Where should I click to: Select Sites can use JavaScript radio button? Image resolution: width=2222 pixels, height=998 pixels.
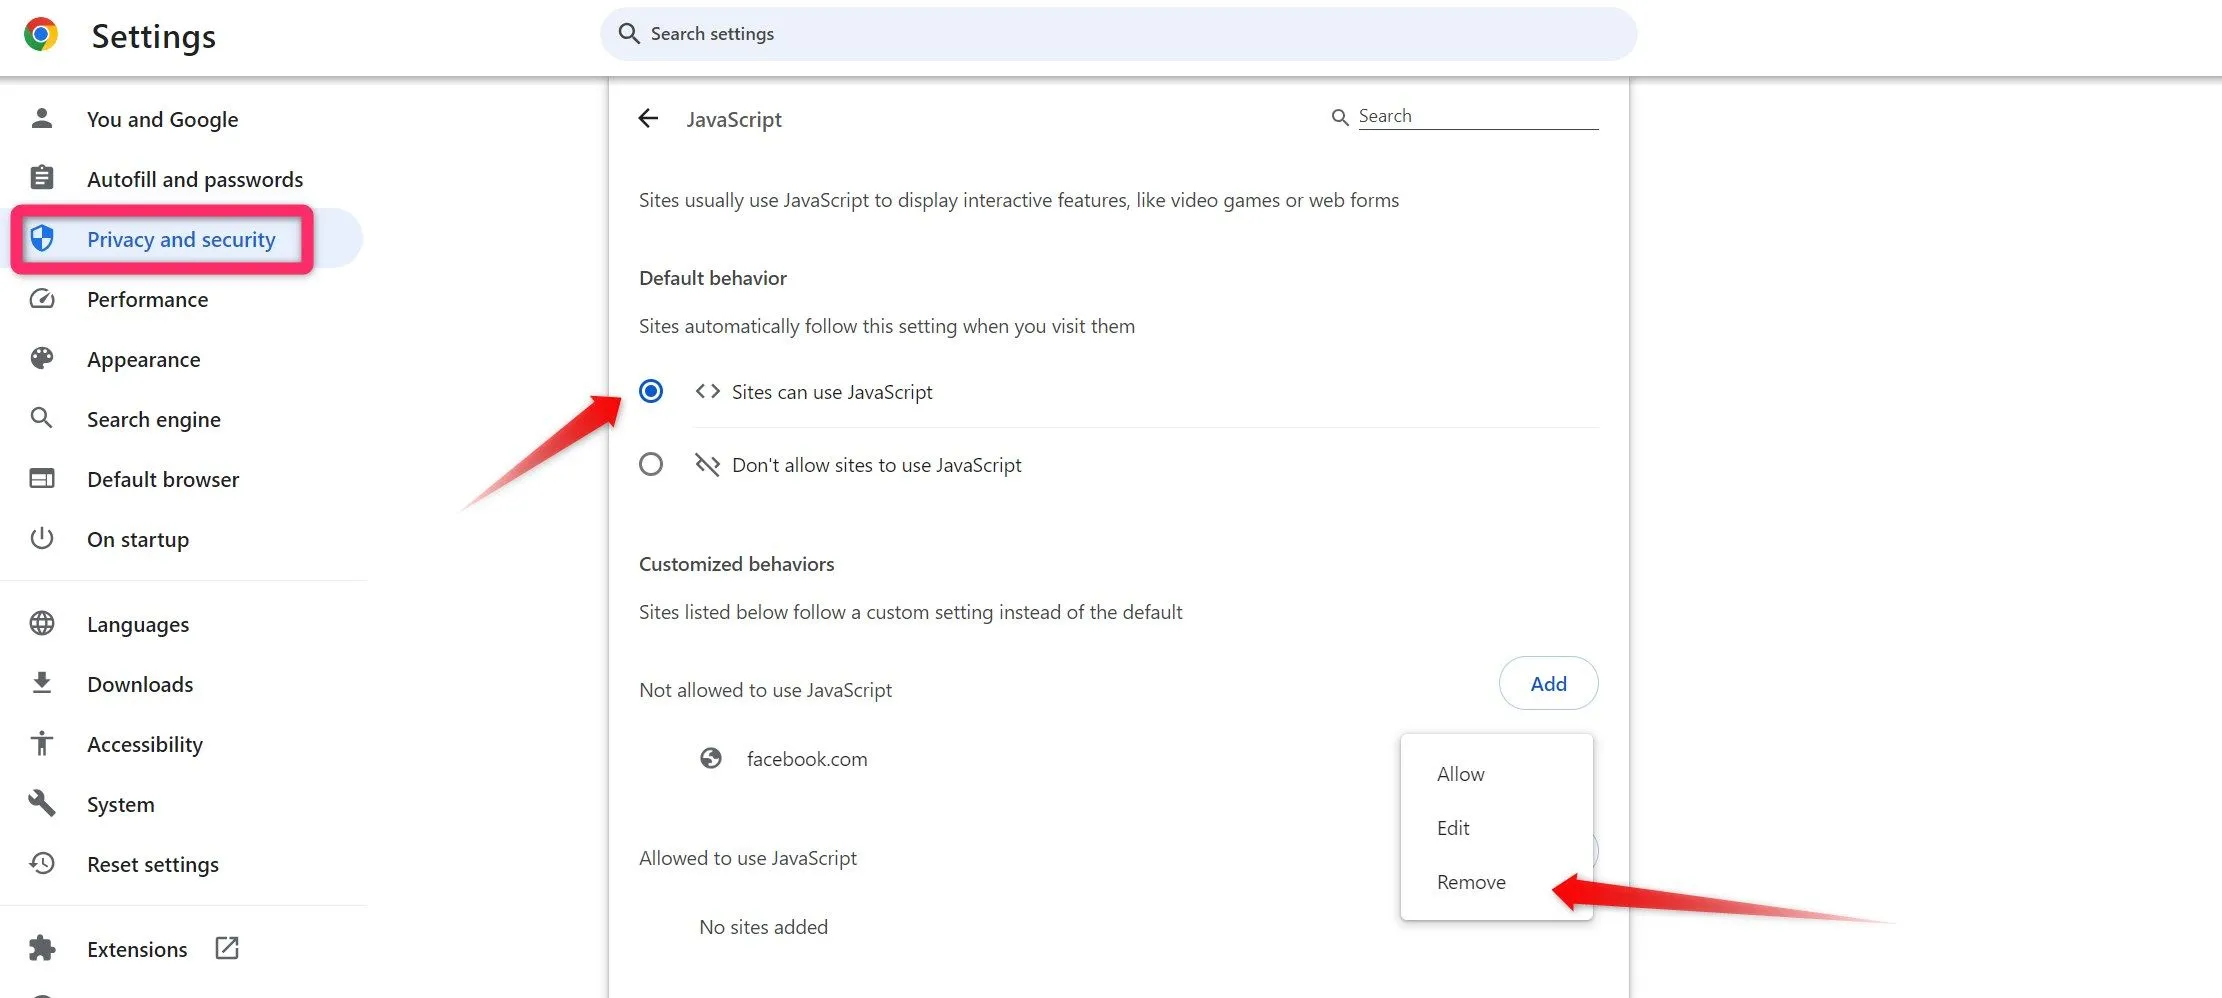click(651, 391)
